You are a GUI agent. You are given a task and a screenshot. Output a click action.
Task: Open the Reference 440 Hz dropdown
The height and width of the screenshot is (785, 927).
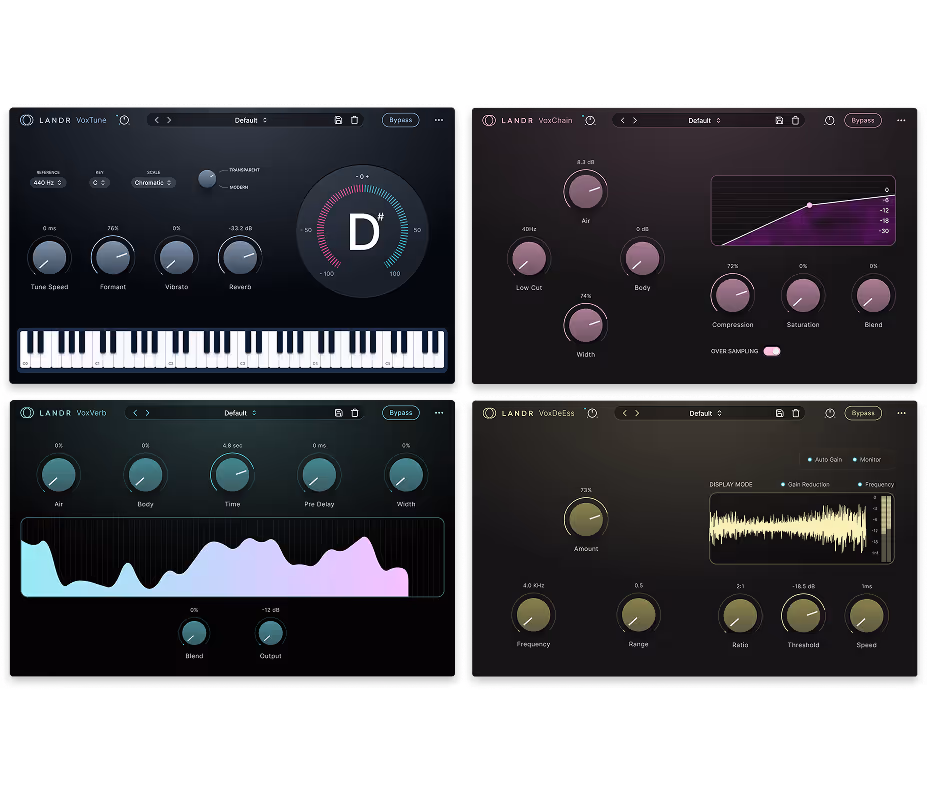[x=47, y=183]
